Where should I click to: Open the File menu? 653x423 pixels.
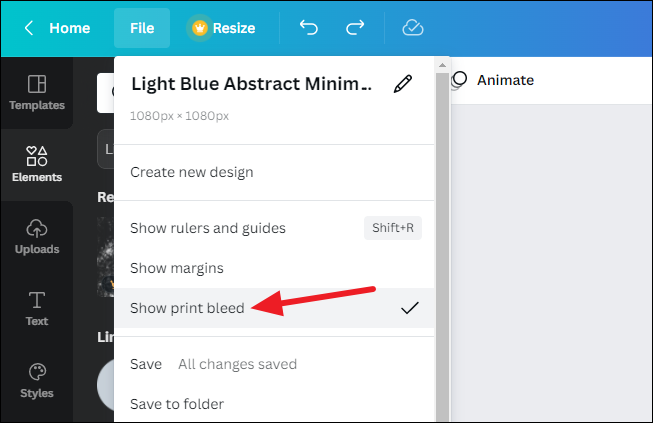(142, 28)
